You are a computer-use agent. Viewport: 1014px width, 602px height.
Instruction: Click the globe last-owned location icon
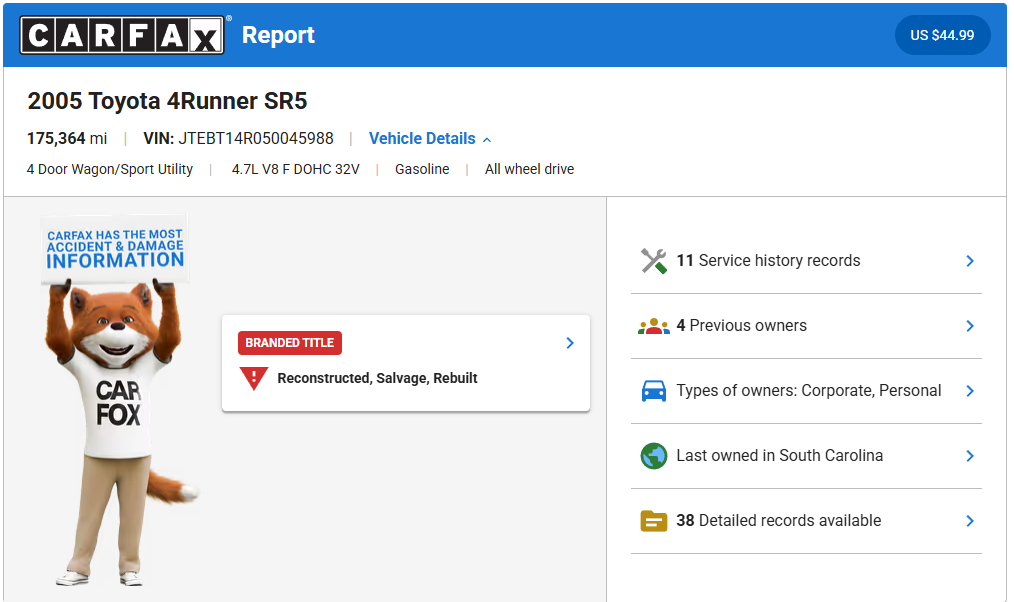653,456
